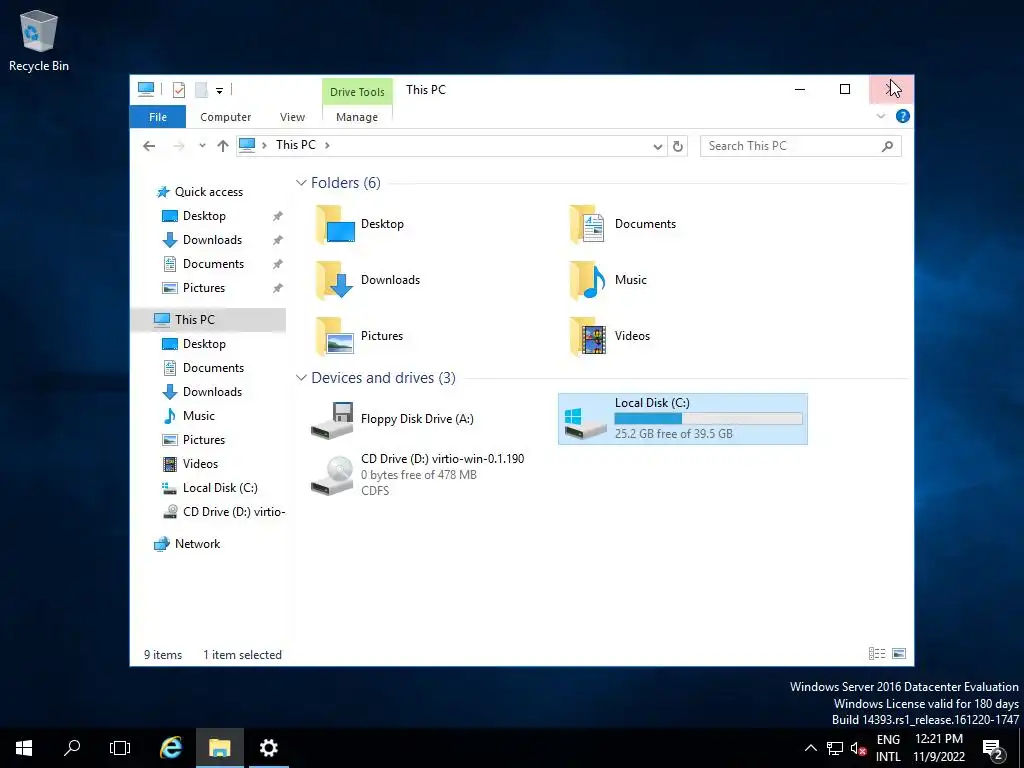Maximize the This PC window
1024x768 pixels.
click(x=845, y=89)
